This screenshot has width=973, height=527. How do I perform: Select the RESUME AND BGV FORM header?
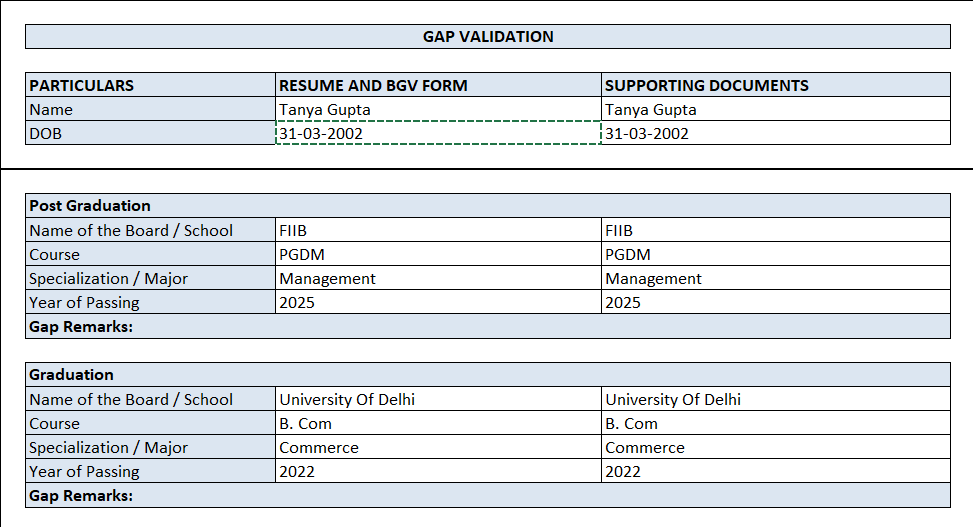point(438,86)
